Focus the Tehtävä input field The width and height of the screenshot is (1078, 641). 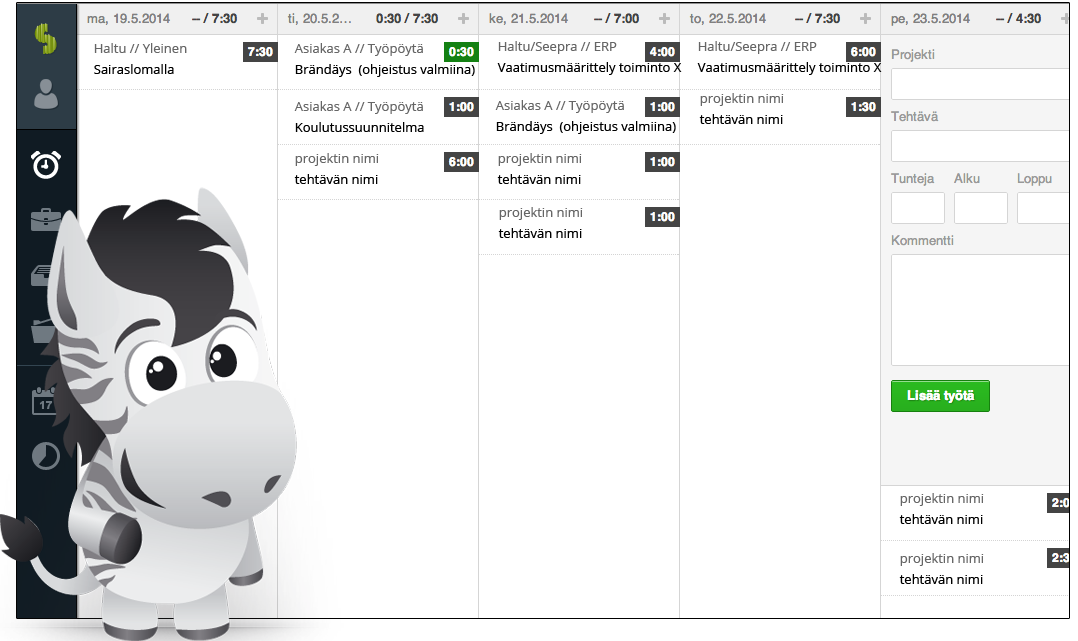point(980,146)
